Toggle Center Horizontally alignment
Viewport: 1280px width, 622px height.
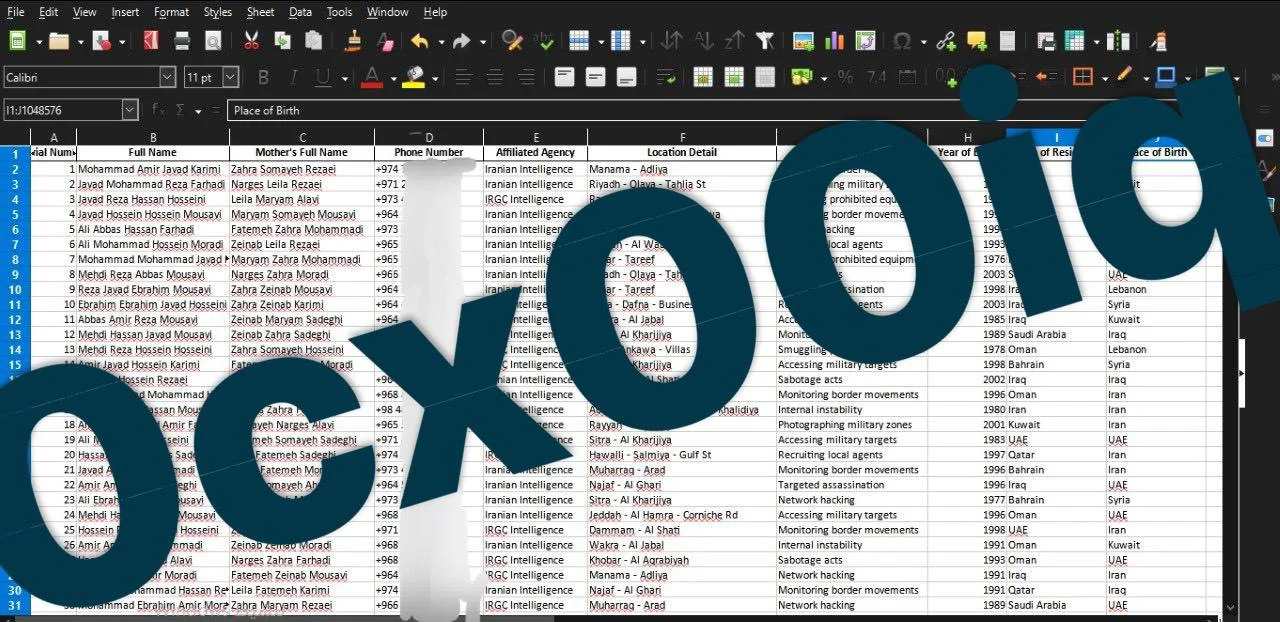tap(494, 77)
